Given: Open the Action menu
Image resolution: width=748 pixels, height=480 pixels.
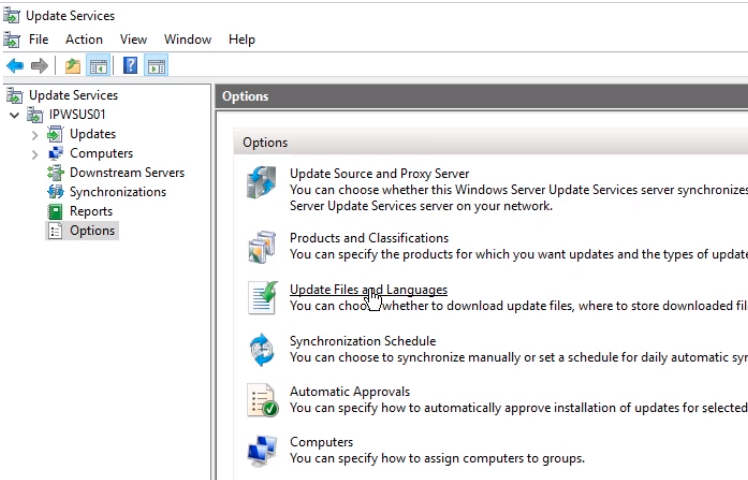Looking at the screenshot, I should (84, 39).
